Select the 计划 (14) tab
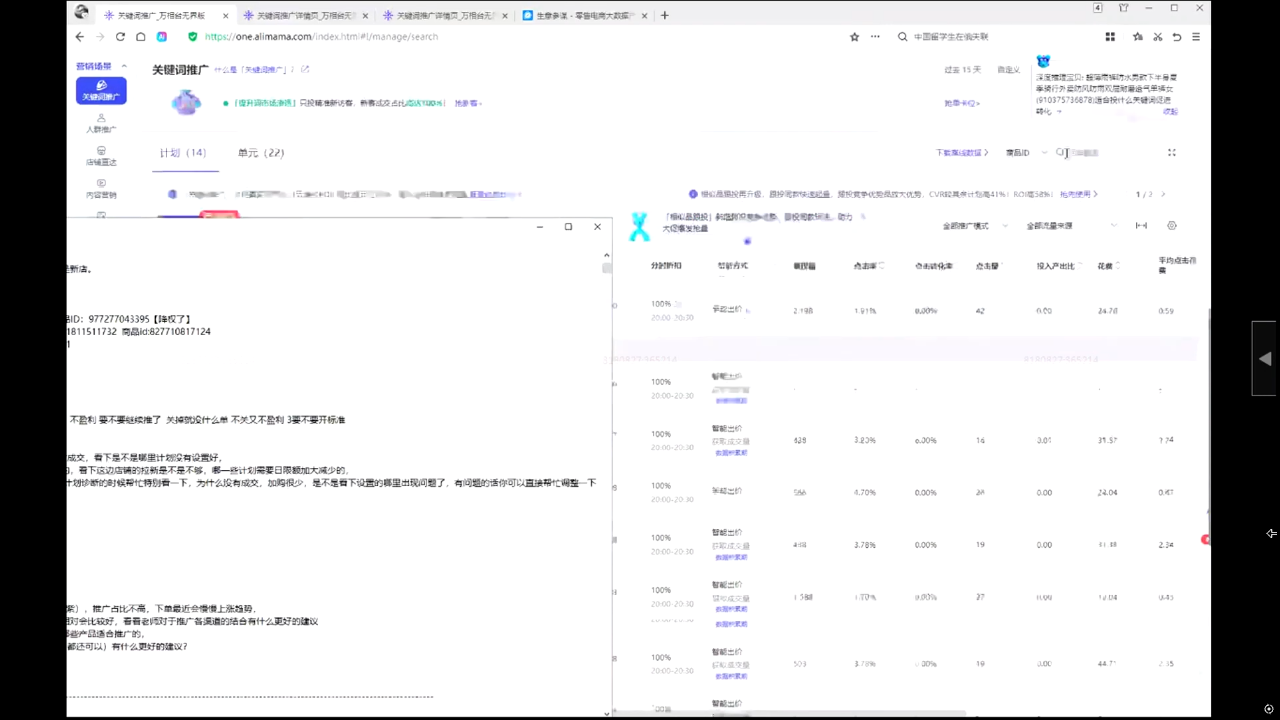This screenshot has width=1280, height=720. 183,153
